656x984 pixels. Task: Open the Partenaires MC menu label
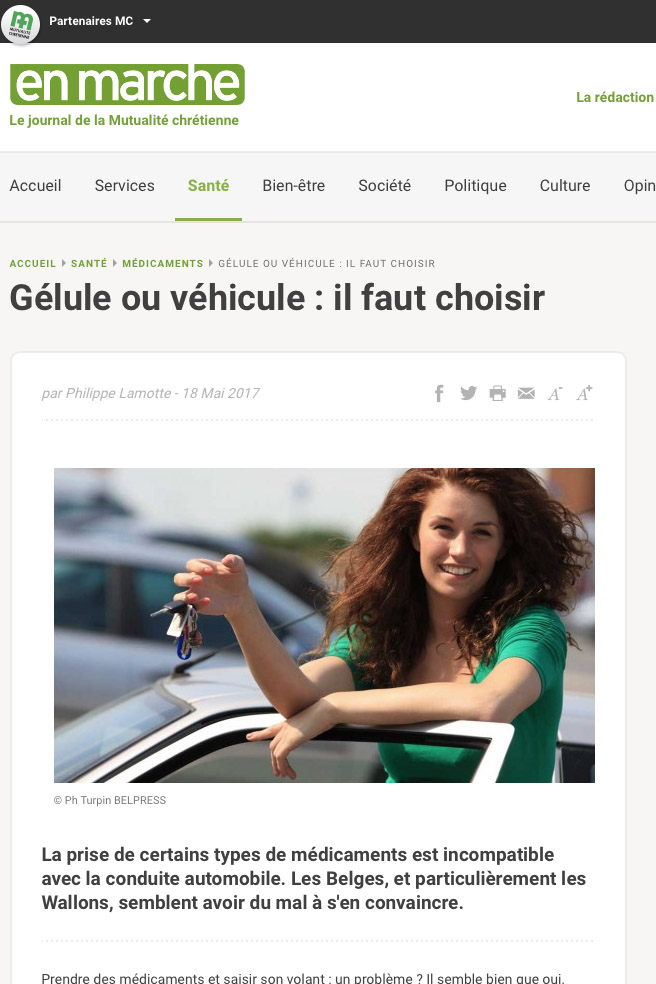pos(91,21)
